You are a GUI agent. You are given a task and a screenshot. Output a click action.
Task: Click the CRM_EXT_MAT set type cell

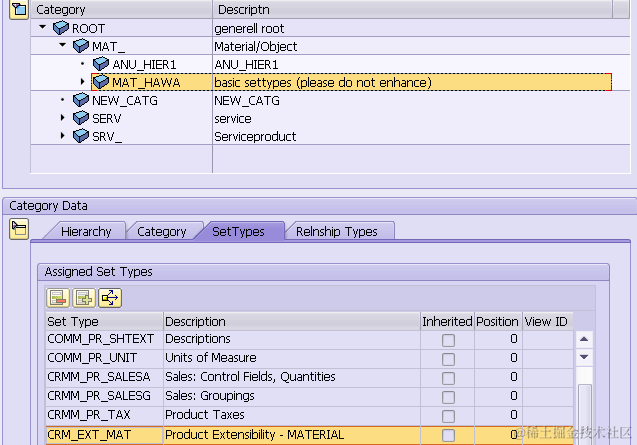pos(104,435)
